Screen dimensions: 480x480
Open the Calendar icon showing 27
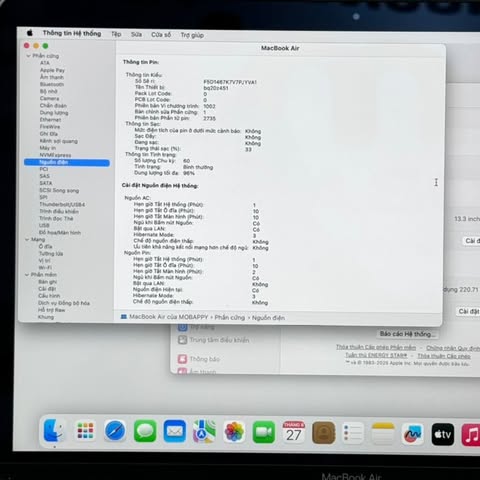[x=294, y=432]
